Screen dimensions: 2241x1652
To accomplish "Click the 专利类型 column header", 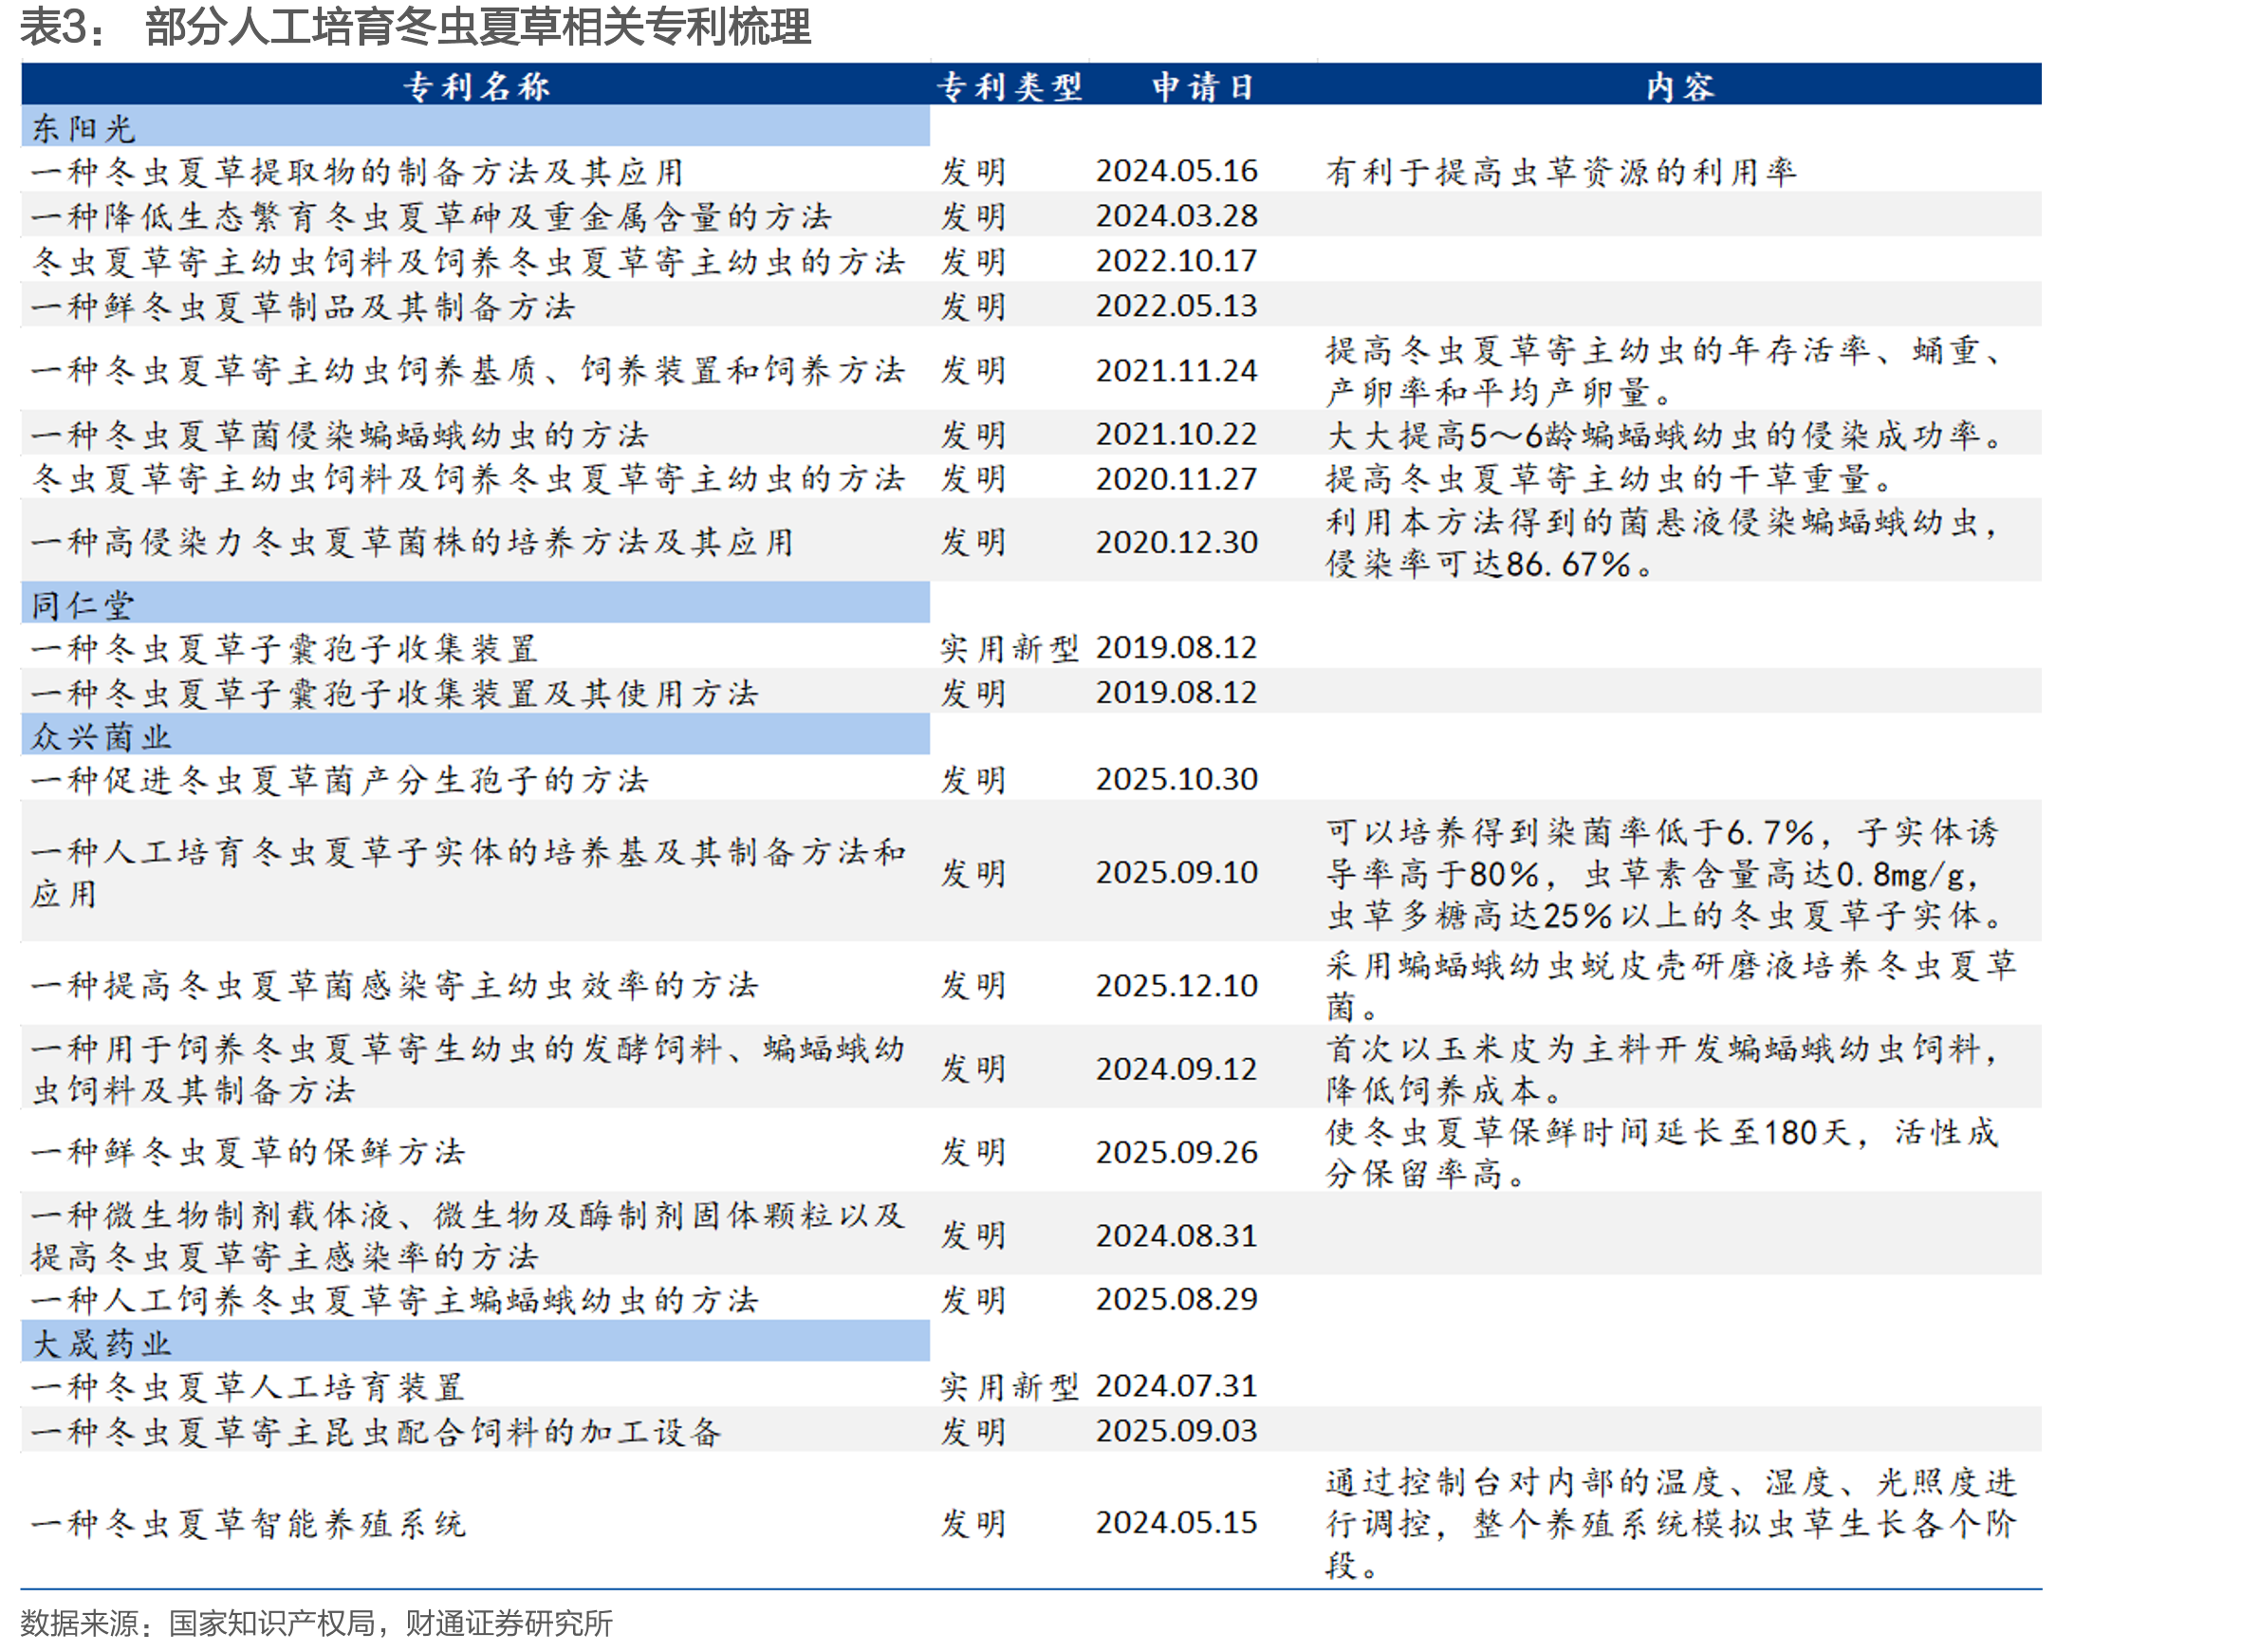I will [x=1009, y=87].
